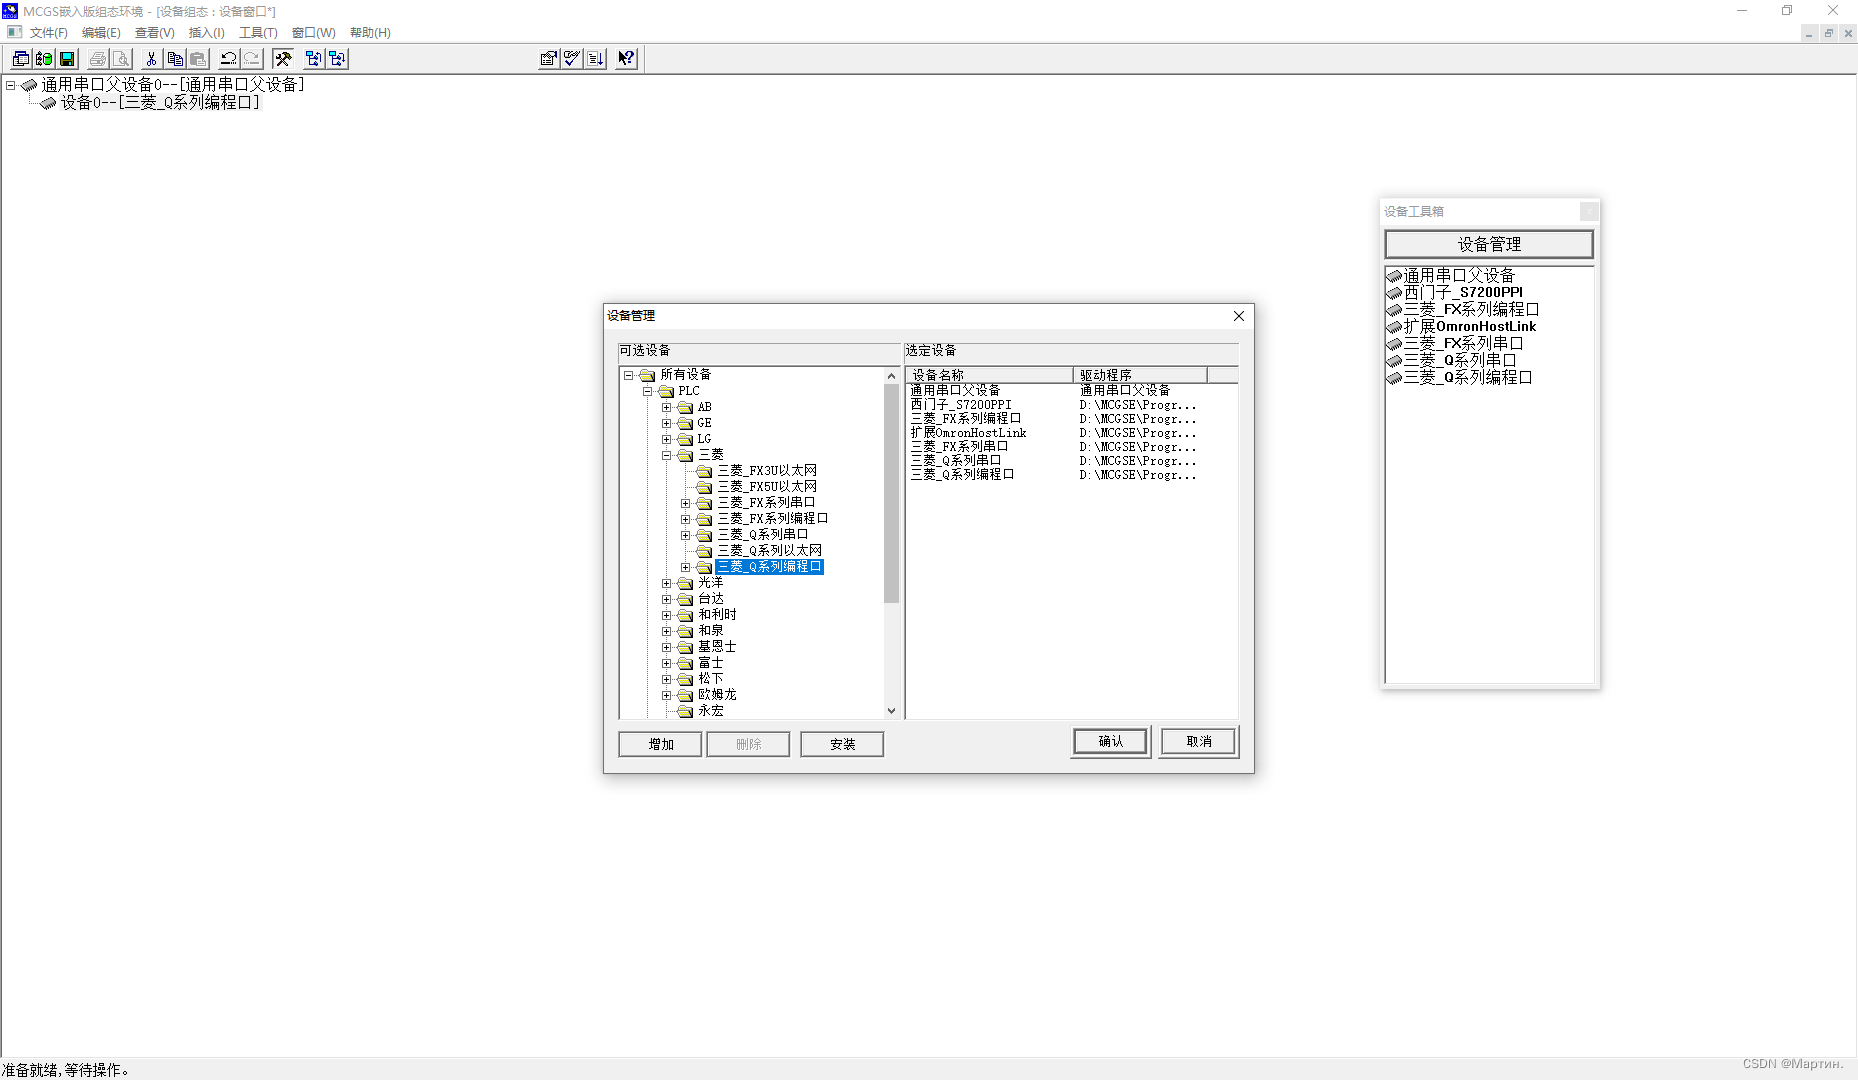Screen dimensions: 1858x1080
Task: Click the work desk window toolbar icon
Action: pos(20,59)
